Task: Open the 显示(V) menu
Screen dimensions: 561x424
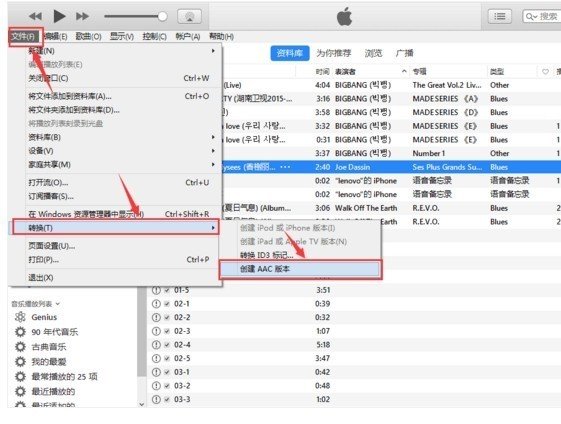Action: [122, 36]
